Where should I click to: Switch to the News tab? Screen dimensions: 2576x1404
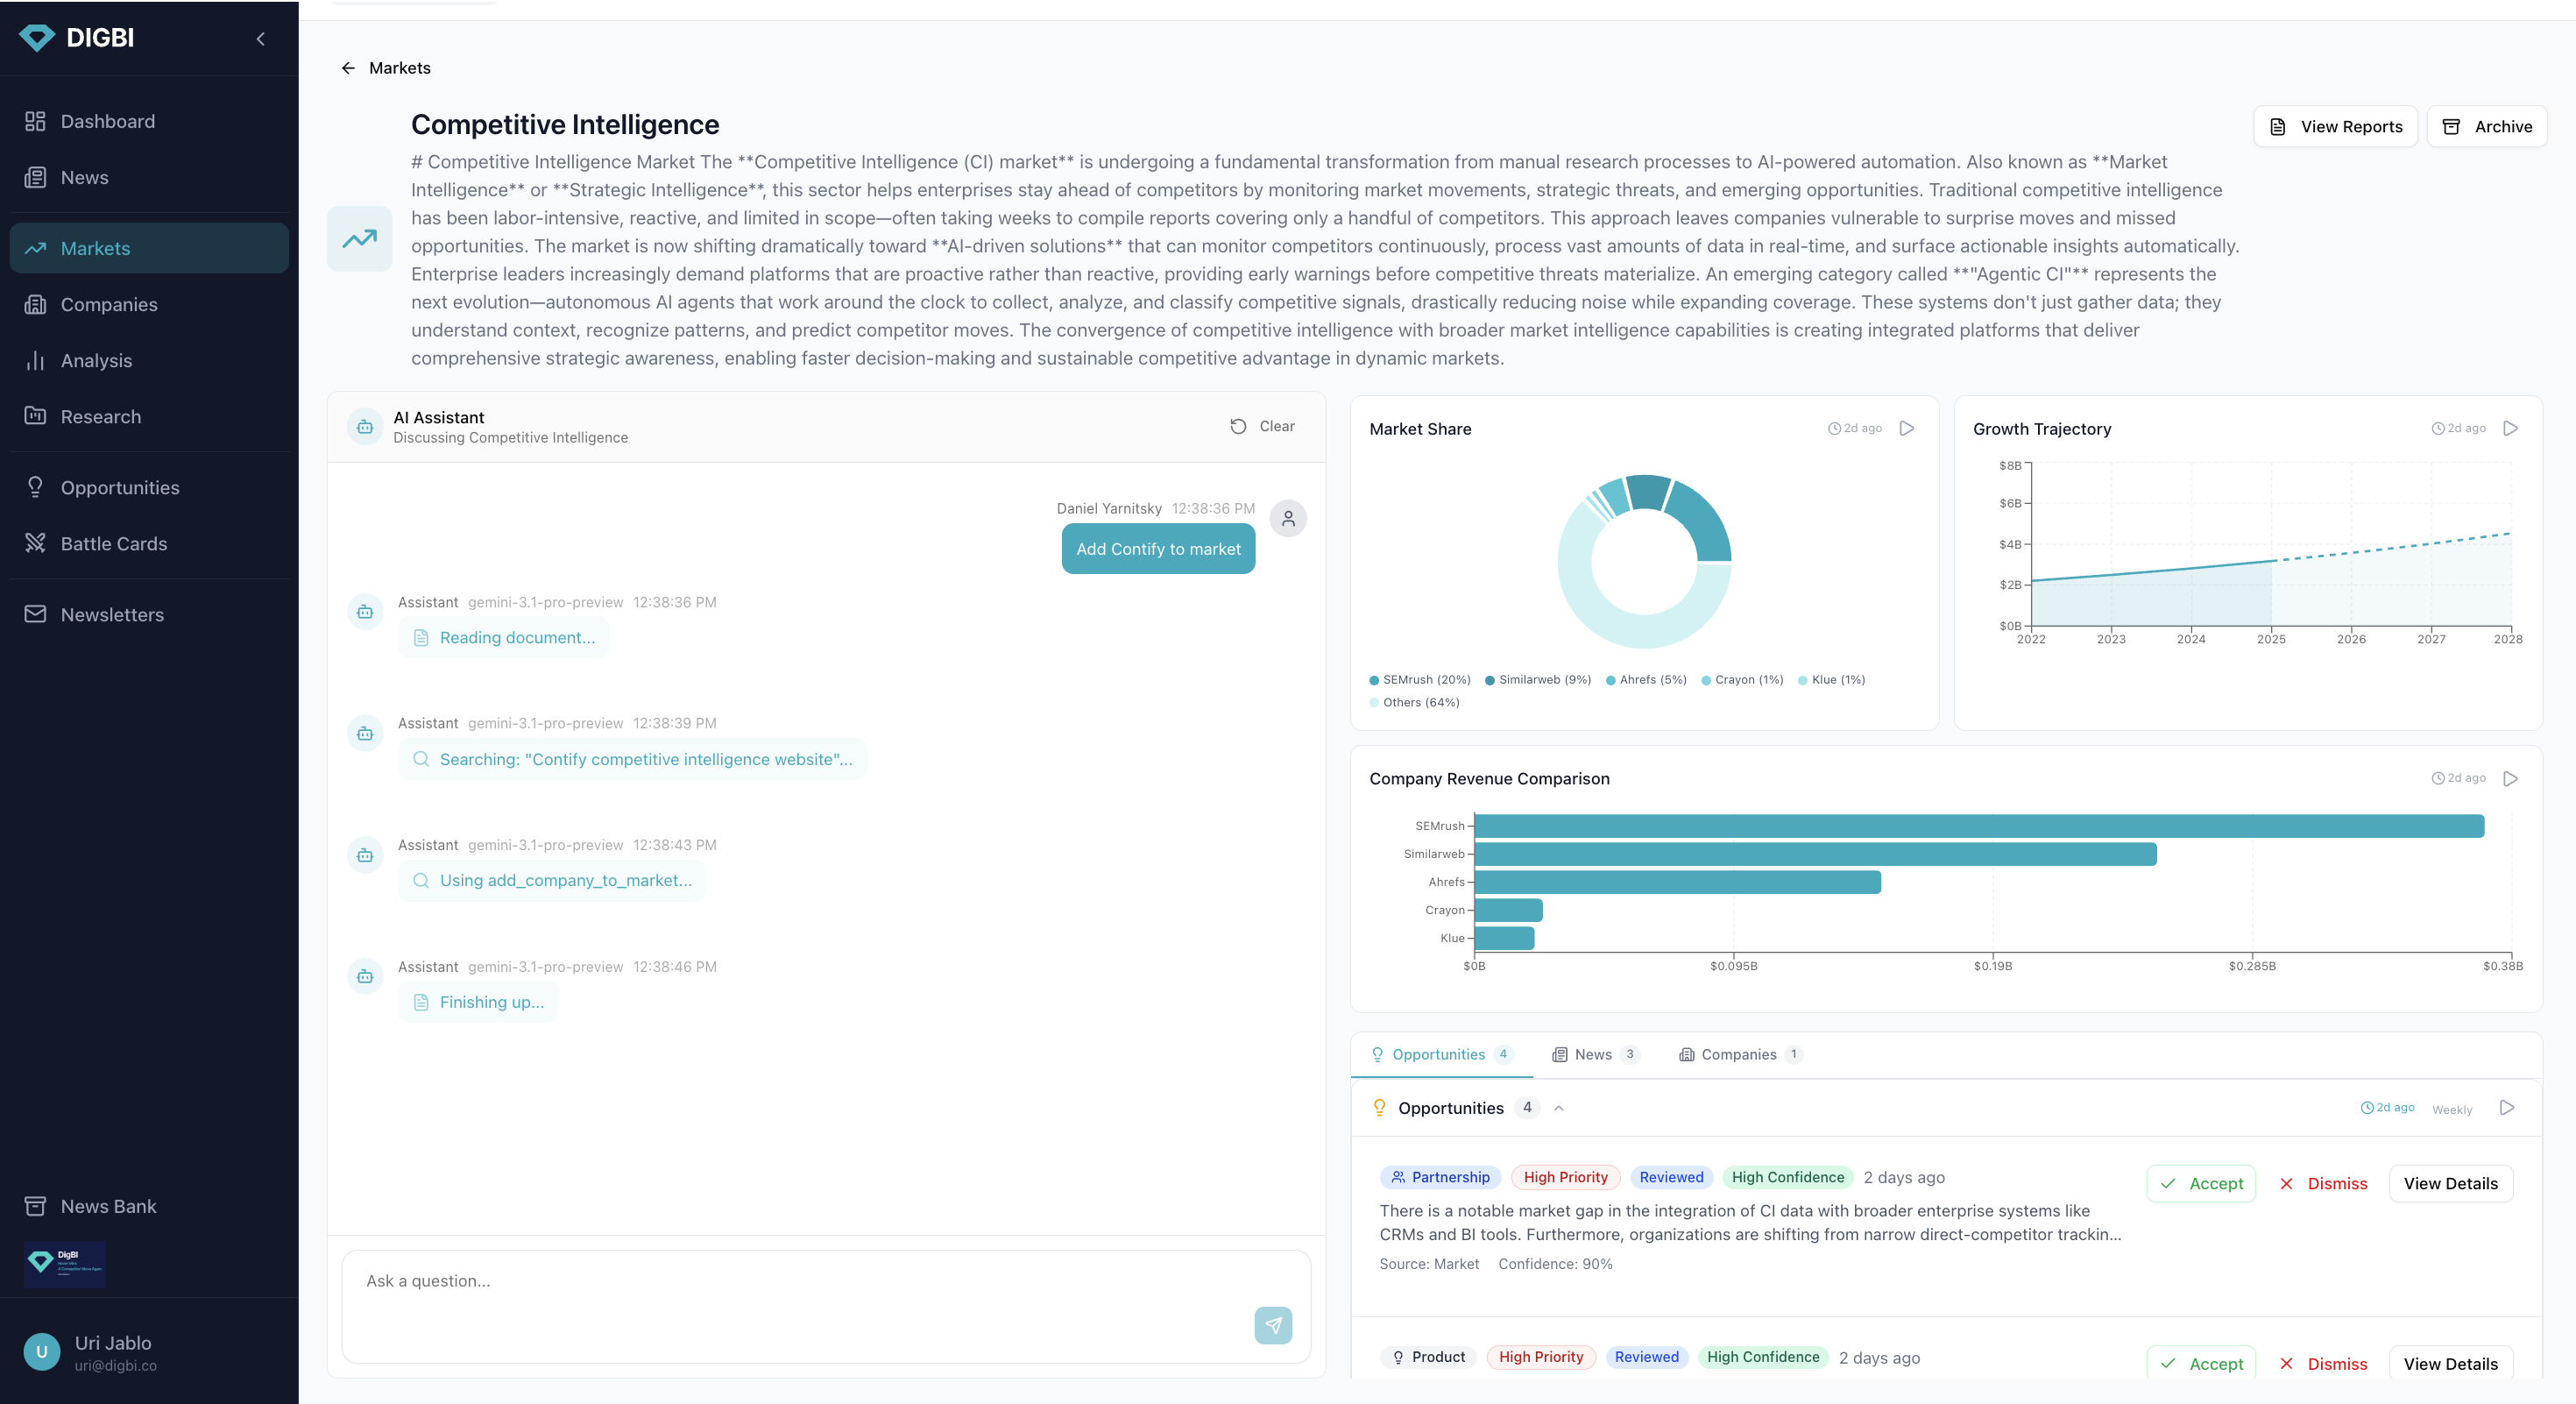pyautogui.click(x=1593, y=1054)
